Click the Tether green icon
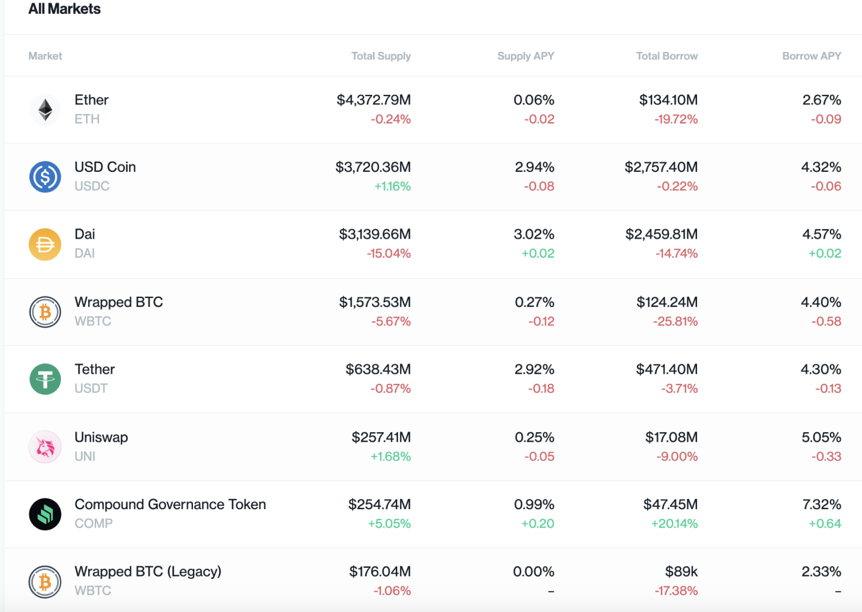The image size is (862, 612). click(x=45, y=379)
